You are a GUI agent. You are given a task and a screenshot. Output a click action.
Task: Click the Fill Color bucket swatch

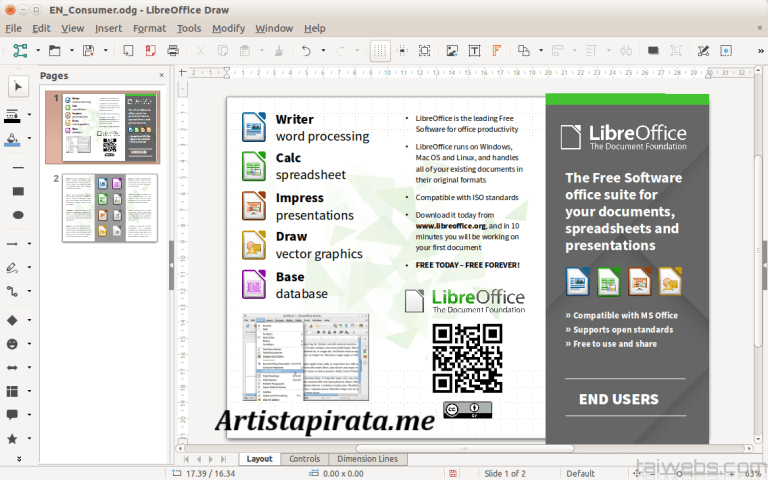(12, 140)
